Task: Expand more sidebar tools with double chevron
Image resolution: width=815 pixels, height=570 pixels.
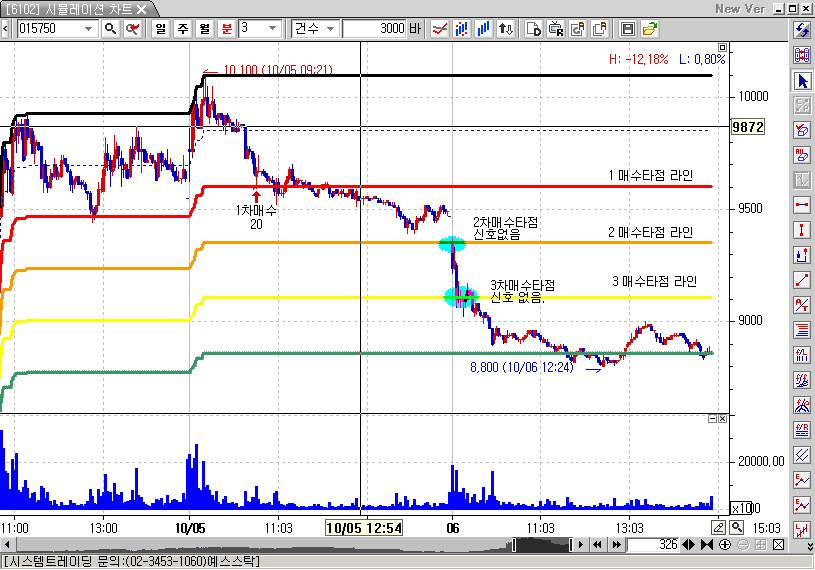Action: click(809, 546)
